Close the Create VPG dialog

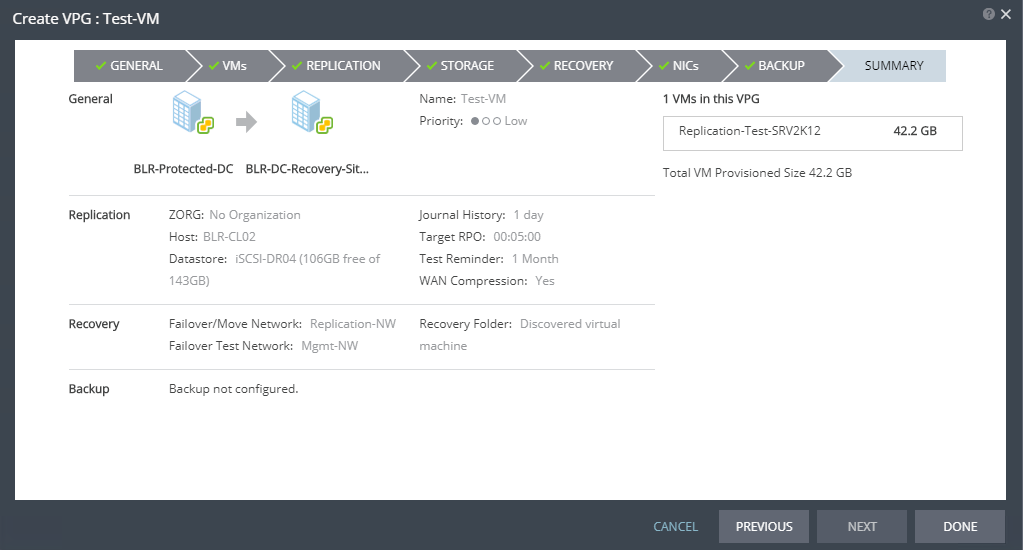click(x=1005, y=14)
